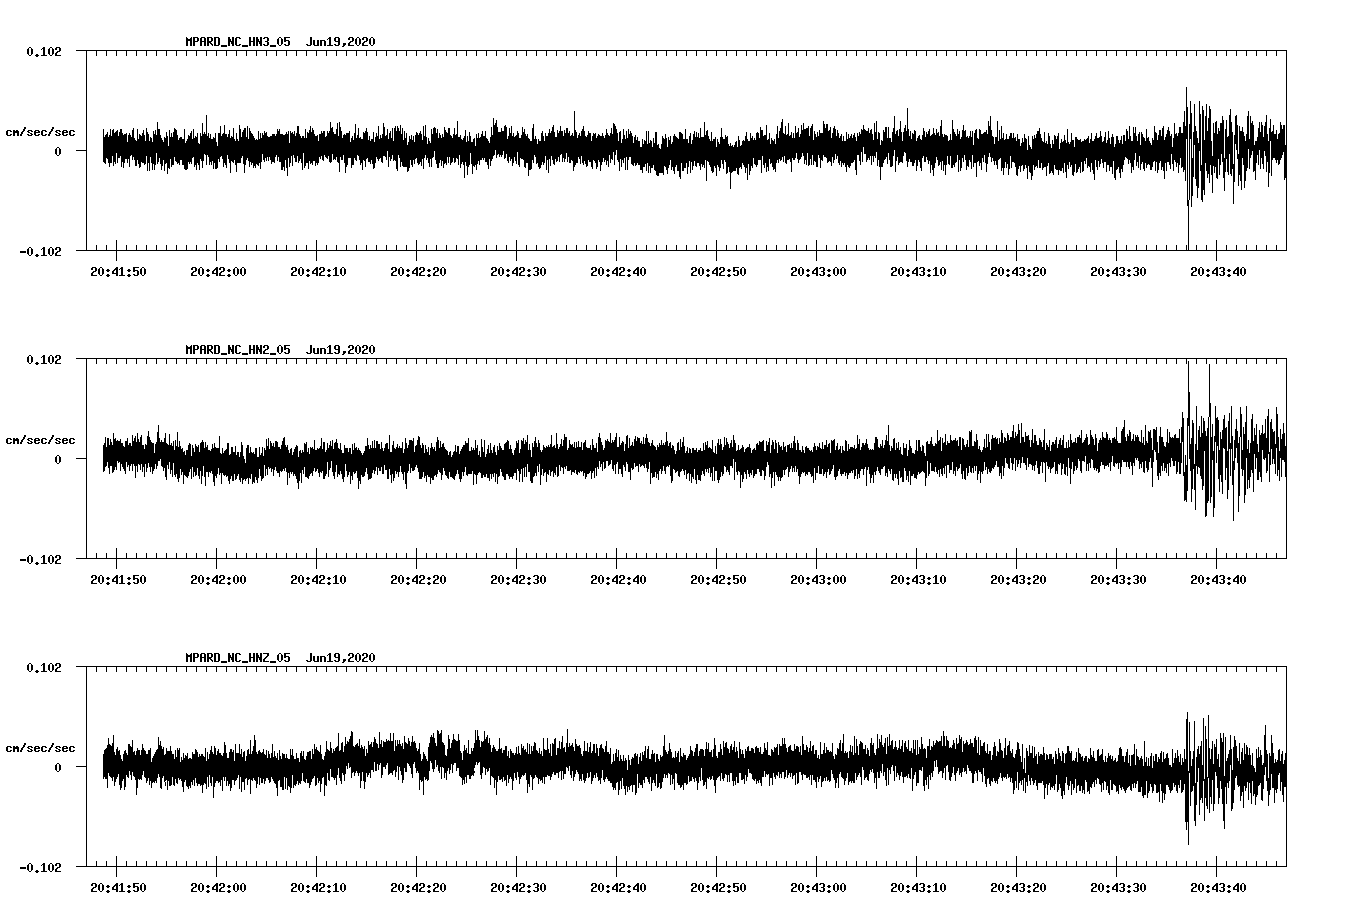
Task: Pick 20:42:50 on the HNZ time axis
Action: coord(718,887)
